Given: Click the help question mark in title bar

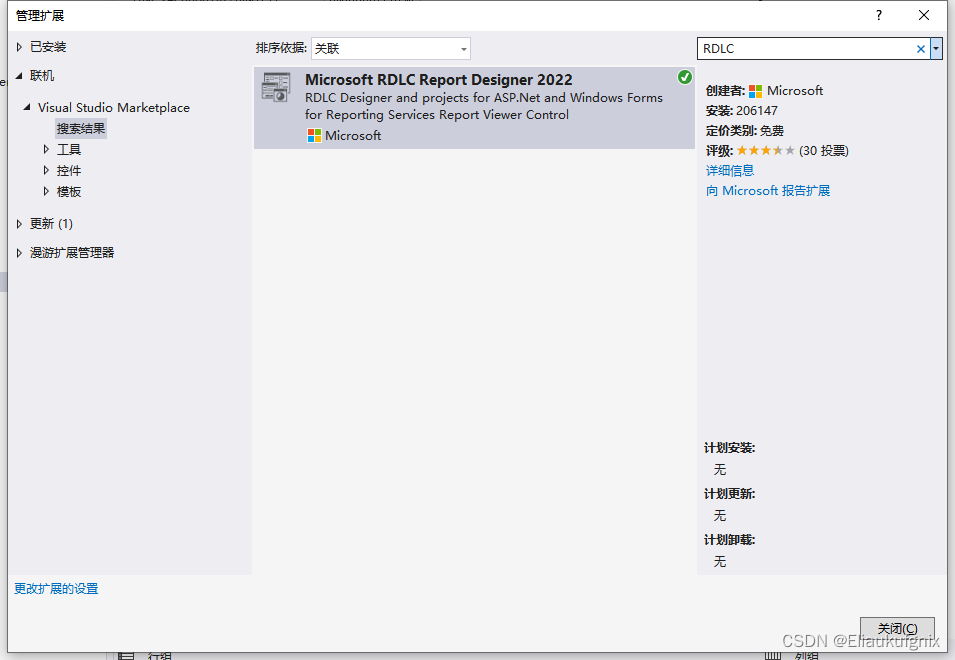Looking at the screenshot, I should pos(878,15).
